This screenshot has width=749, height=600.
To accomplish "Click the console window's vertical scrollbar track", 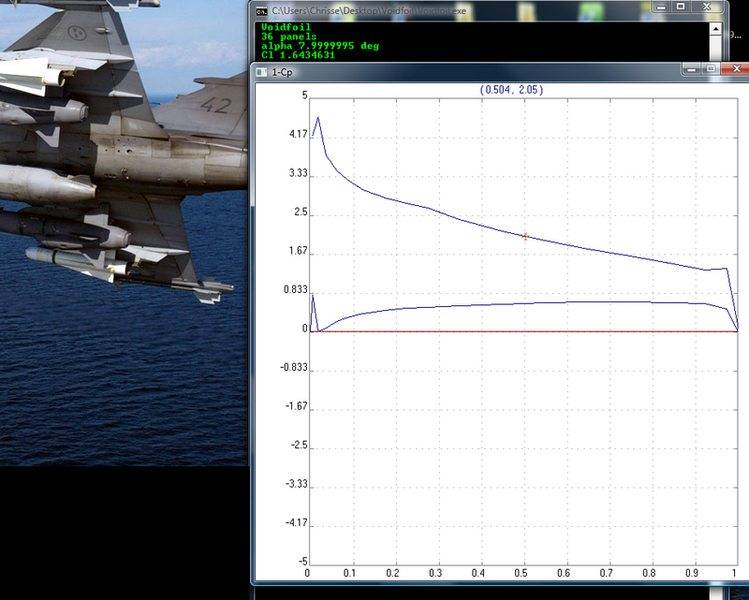I will [x=715, y=48].
